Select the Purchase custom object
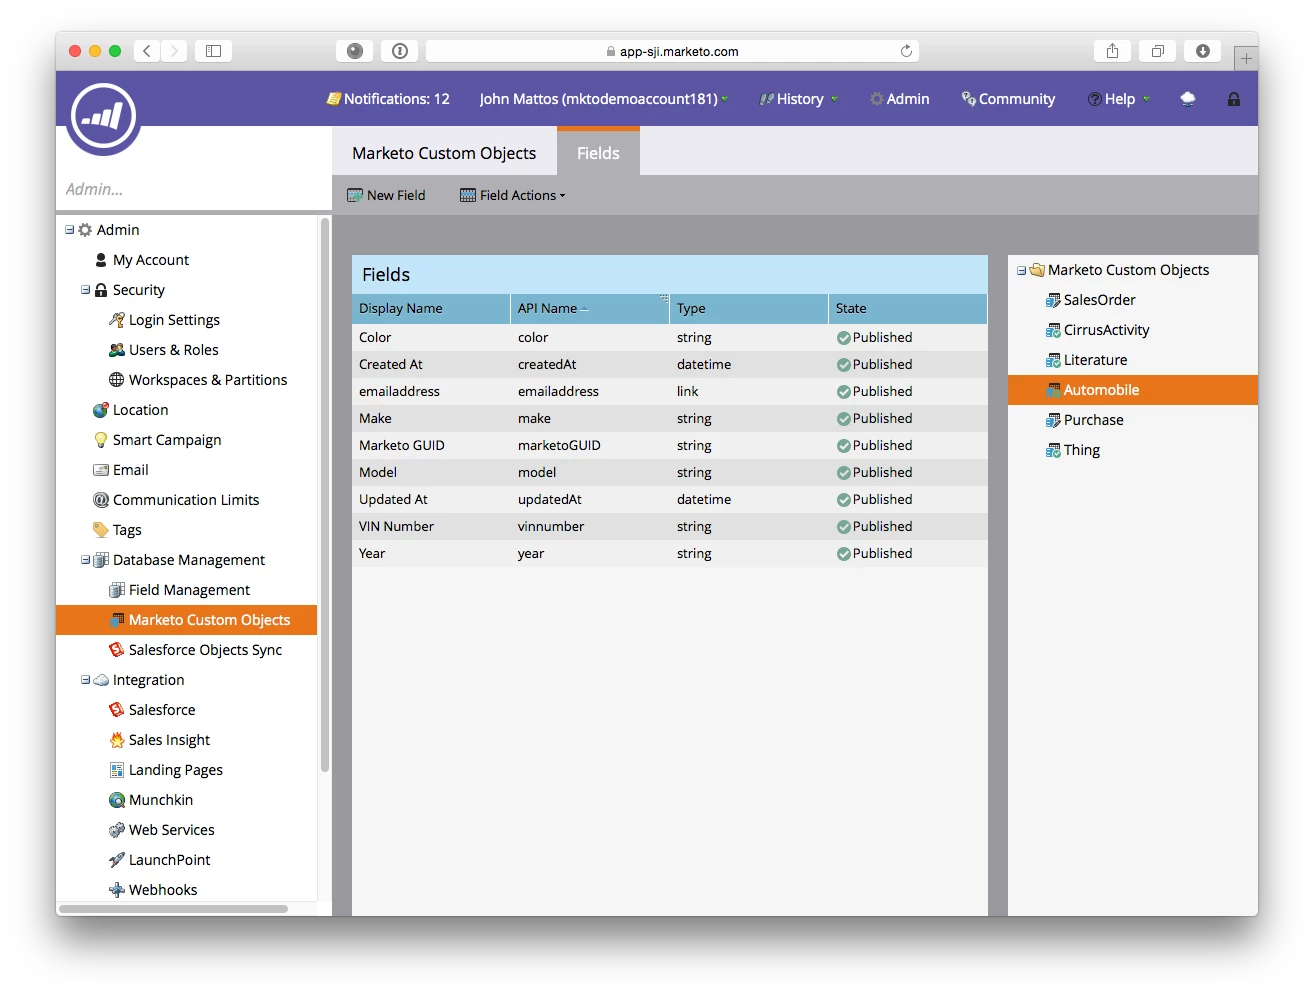The width and height of the screenshot is (1314, 996). click(1093, 420)
